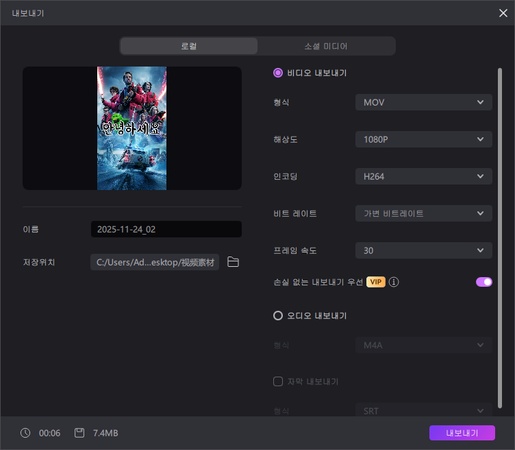Enable the 자막 내보내기 checkbox
The width and height of the screenshot is (515, 450).
(278, 381)
